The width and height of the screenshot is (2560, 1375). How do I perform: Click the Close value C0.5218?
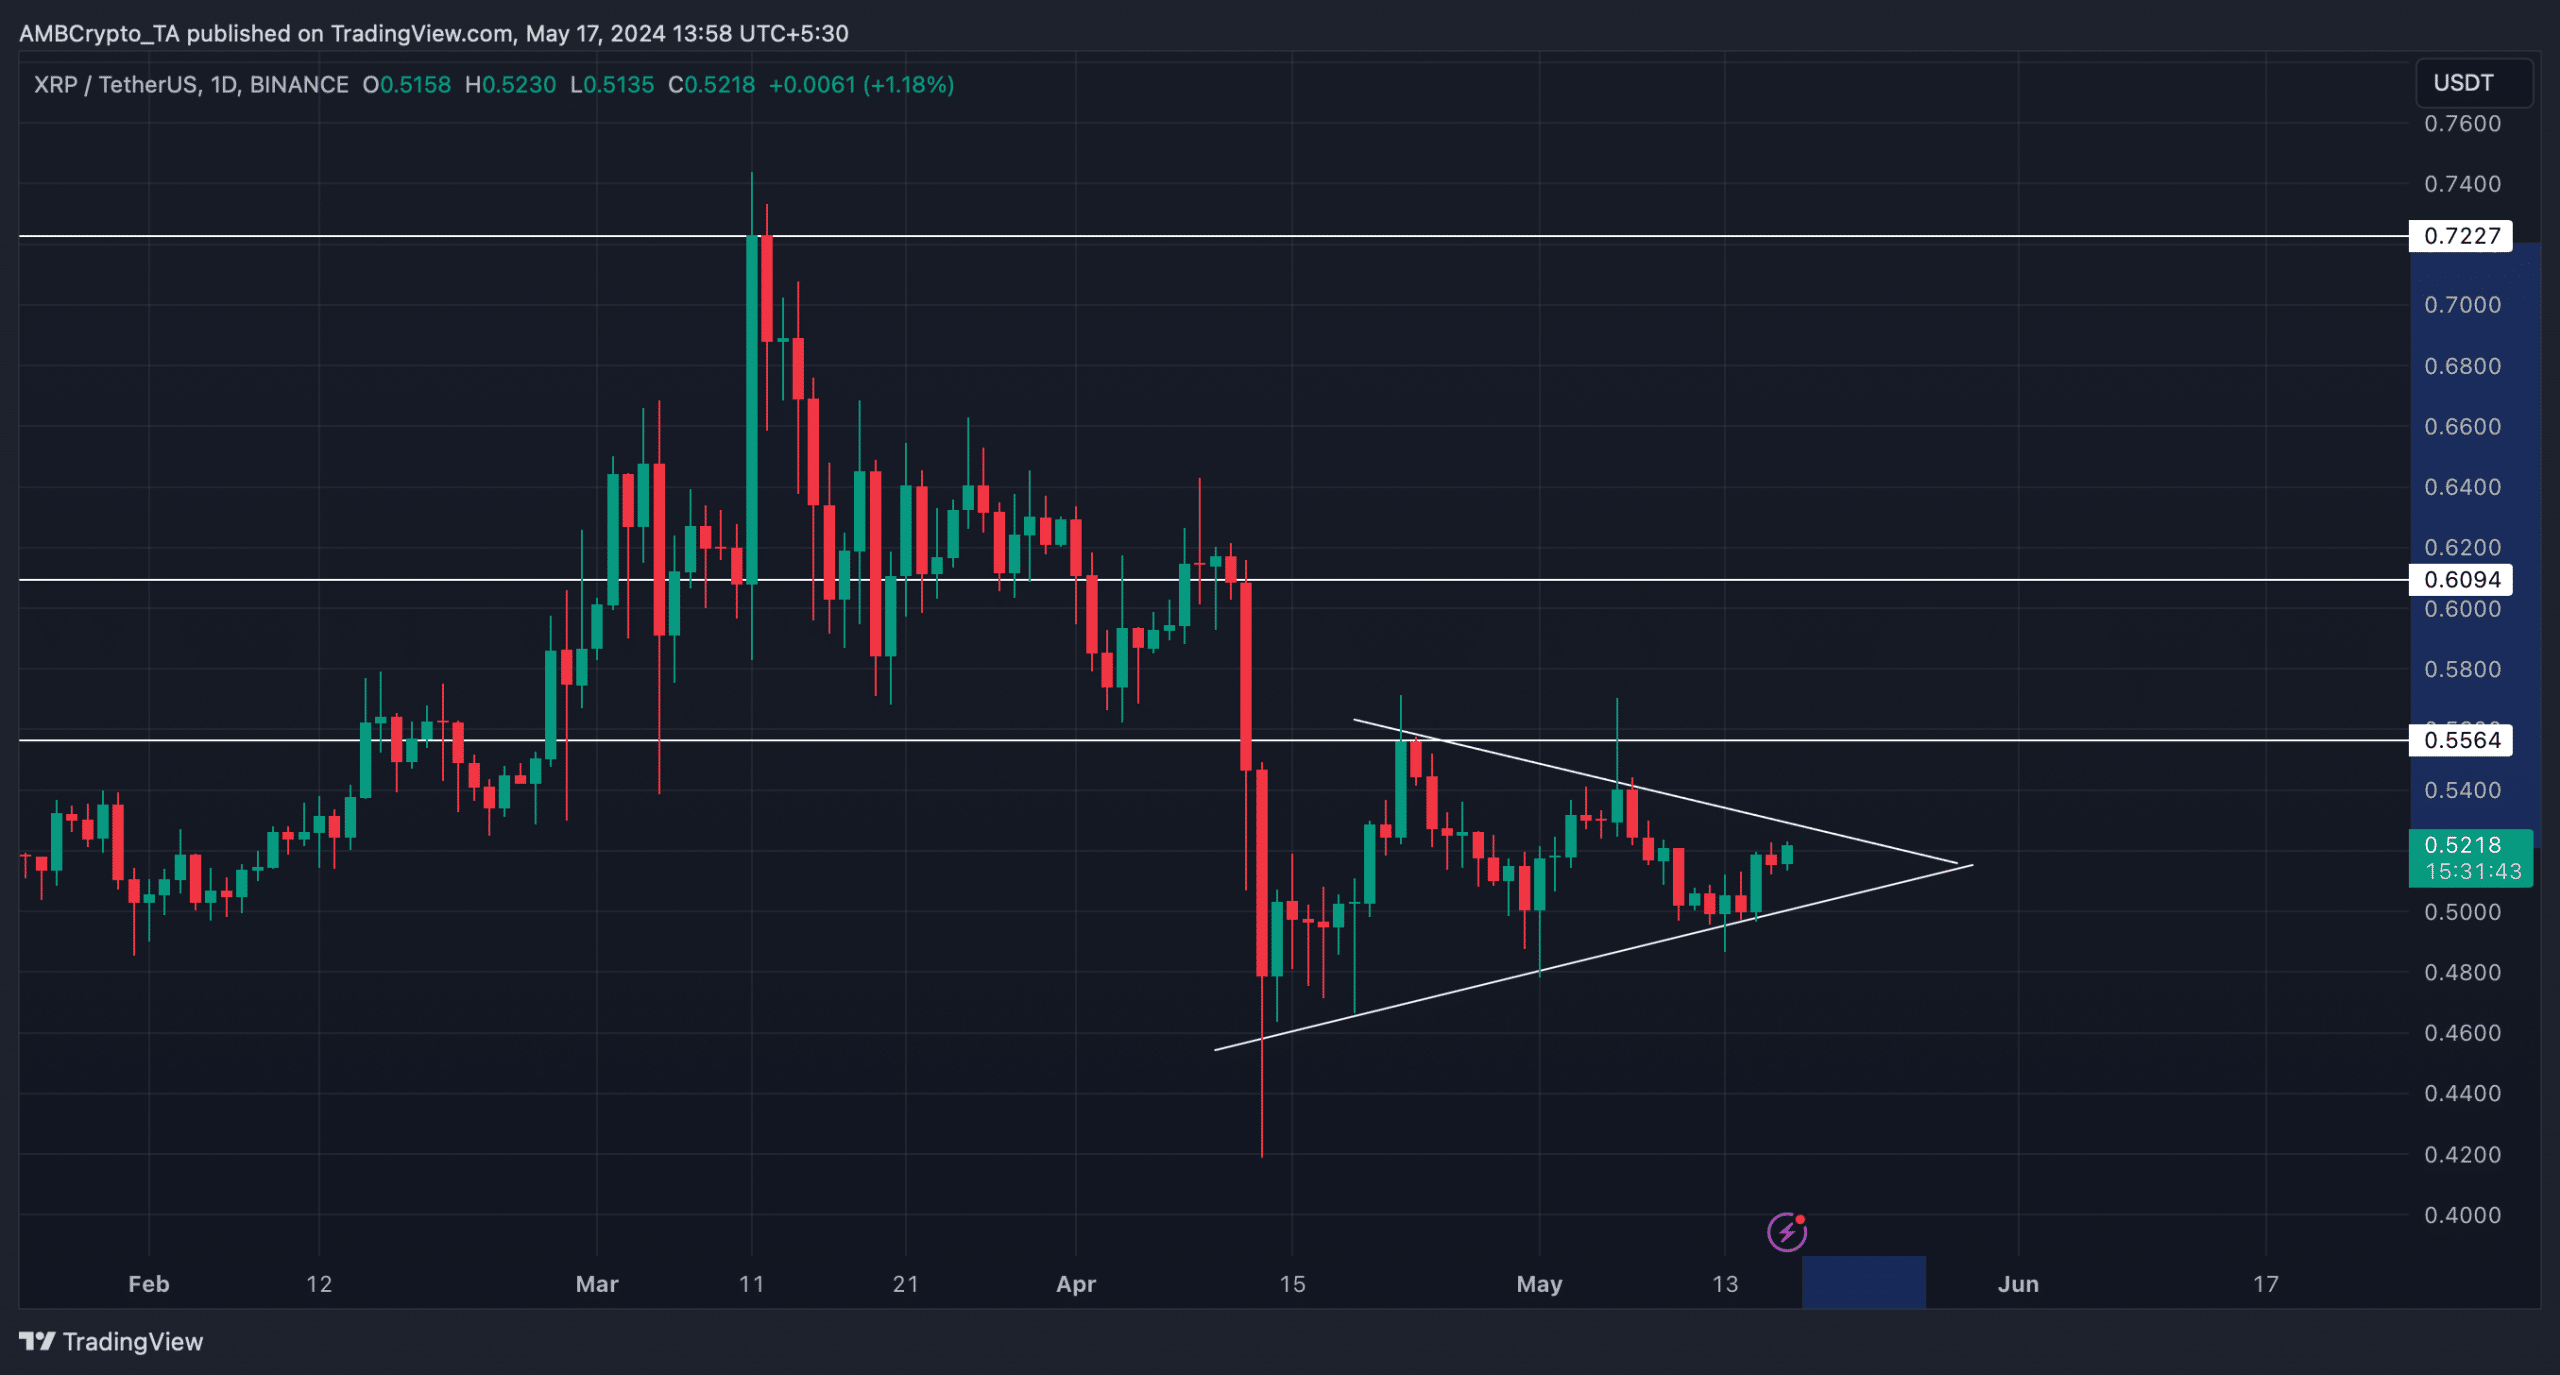pyautogui.click(x=712, y=85)
